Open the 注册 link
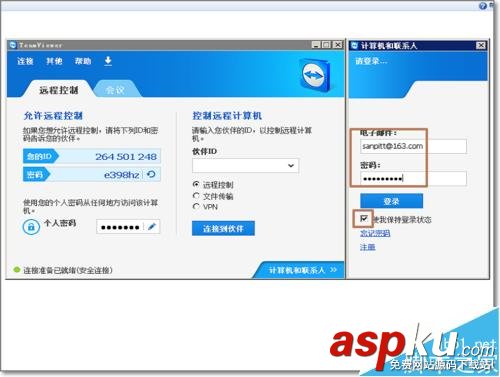The height and width of the screenshot is (377, 500). 368,247
